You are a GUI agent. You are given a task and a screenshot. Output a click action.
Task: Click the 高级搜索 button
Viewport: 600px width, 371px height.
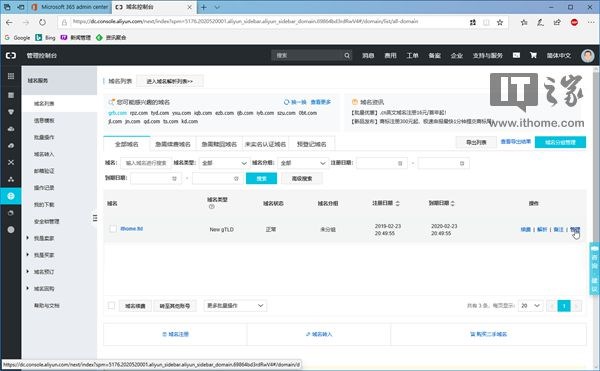coord(302,178)
